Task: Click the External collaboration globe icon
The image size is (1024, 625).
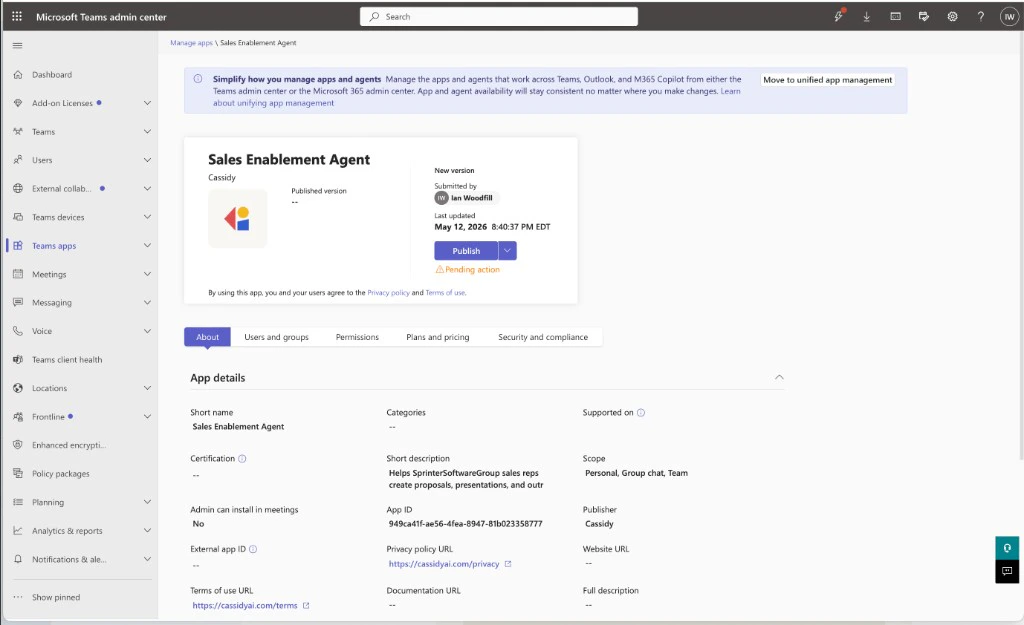Action: (x=18, y=189)
